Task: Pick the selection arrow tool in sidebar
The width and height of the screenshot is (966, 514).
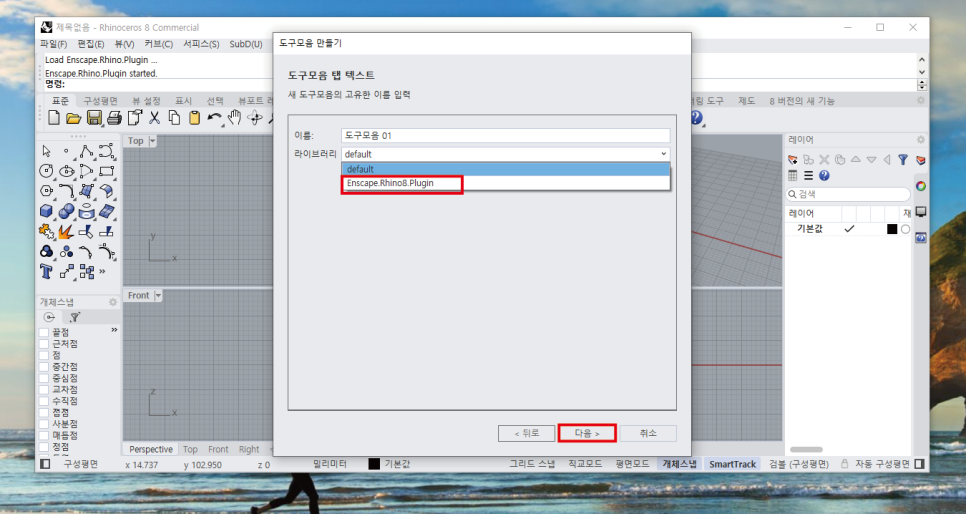Action: pyautogui.click(x=46, y=151)
